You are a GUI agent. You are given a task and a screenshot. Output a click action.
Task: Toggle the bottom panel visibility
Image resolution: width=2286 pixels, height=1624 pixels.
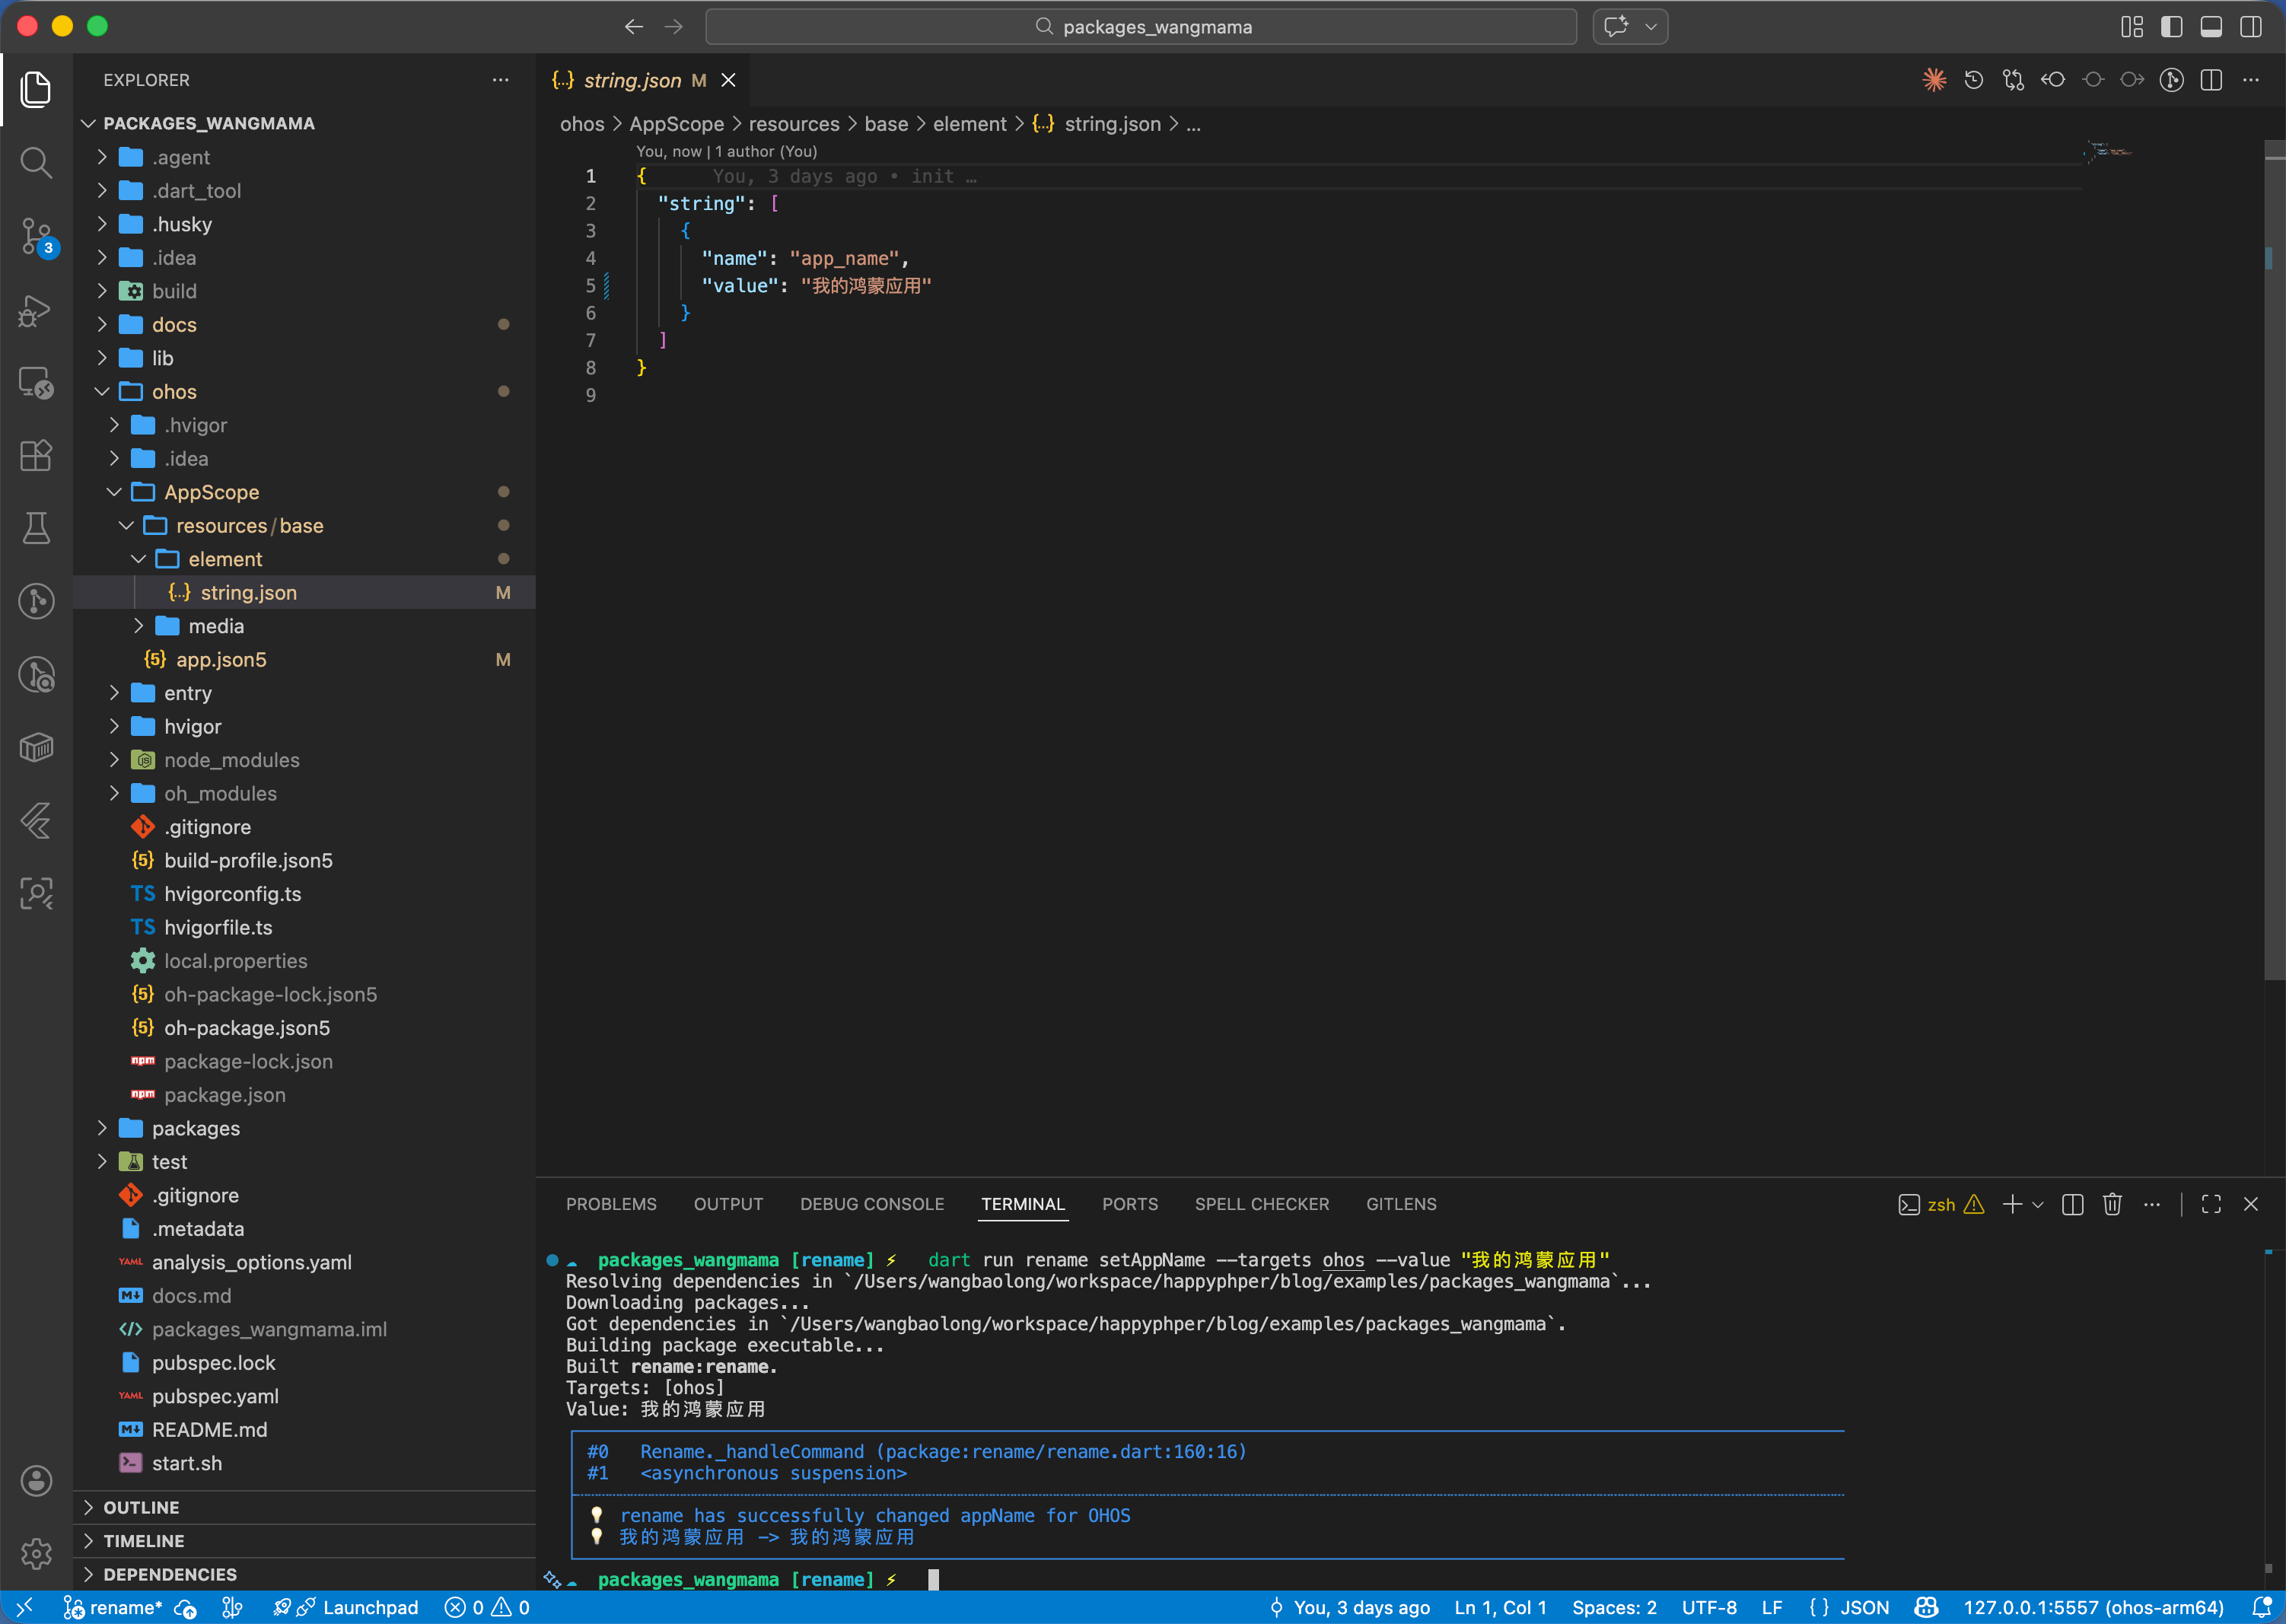(2211, 27)
